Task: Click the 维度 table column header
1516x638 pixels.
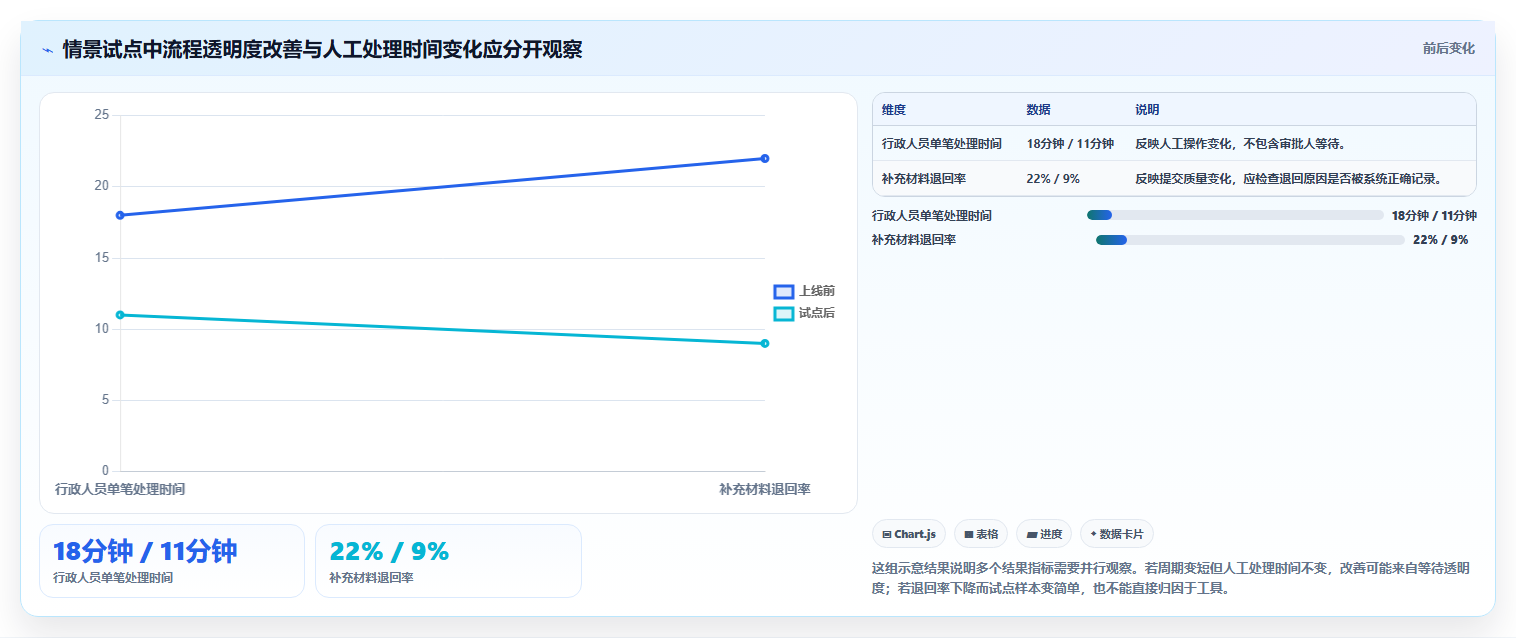Action: tap(894, 110)
